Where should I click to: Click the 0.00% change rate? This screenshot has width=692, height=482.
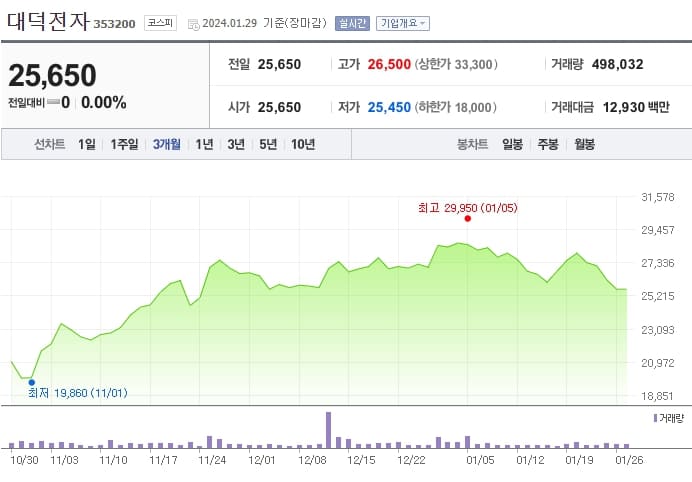[104, 102]
